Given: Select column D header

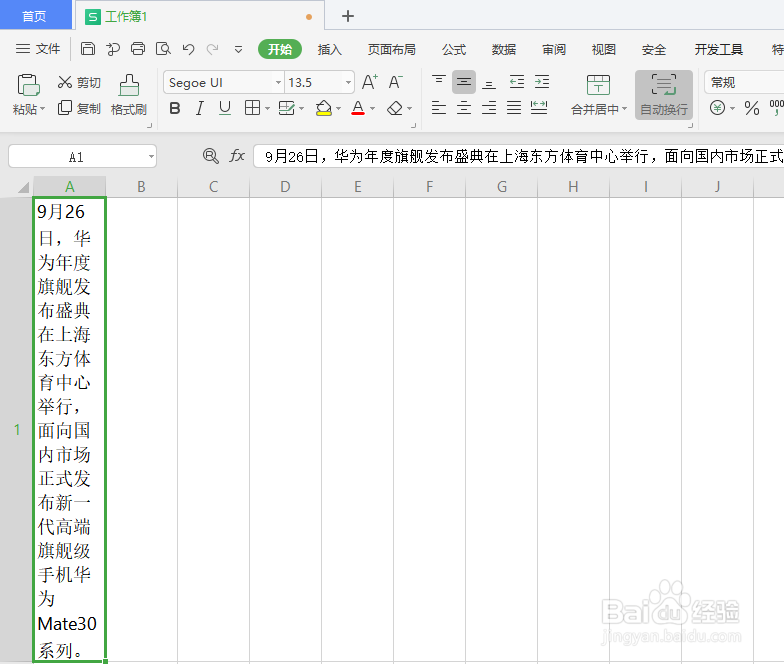Looking at the screenshot, I should pos(285,187).
